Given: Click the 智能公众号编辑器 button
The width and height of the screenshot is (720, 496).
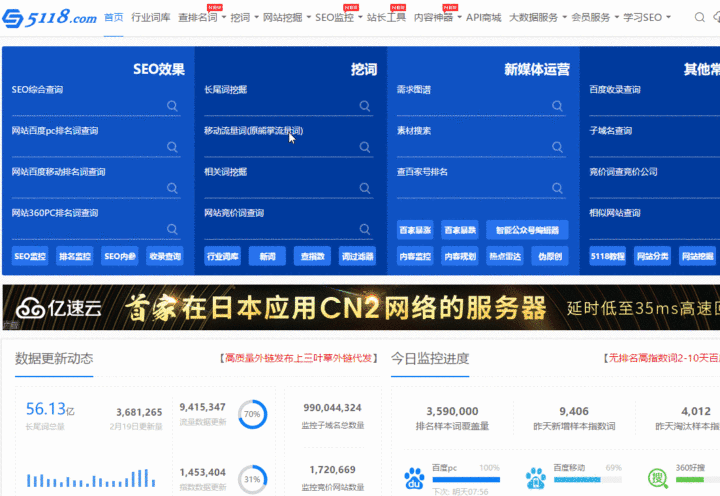Looking at the screenshot, I should tap(527, 230).
